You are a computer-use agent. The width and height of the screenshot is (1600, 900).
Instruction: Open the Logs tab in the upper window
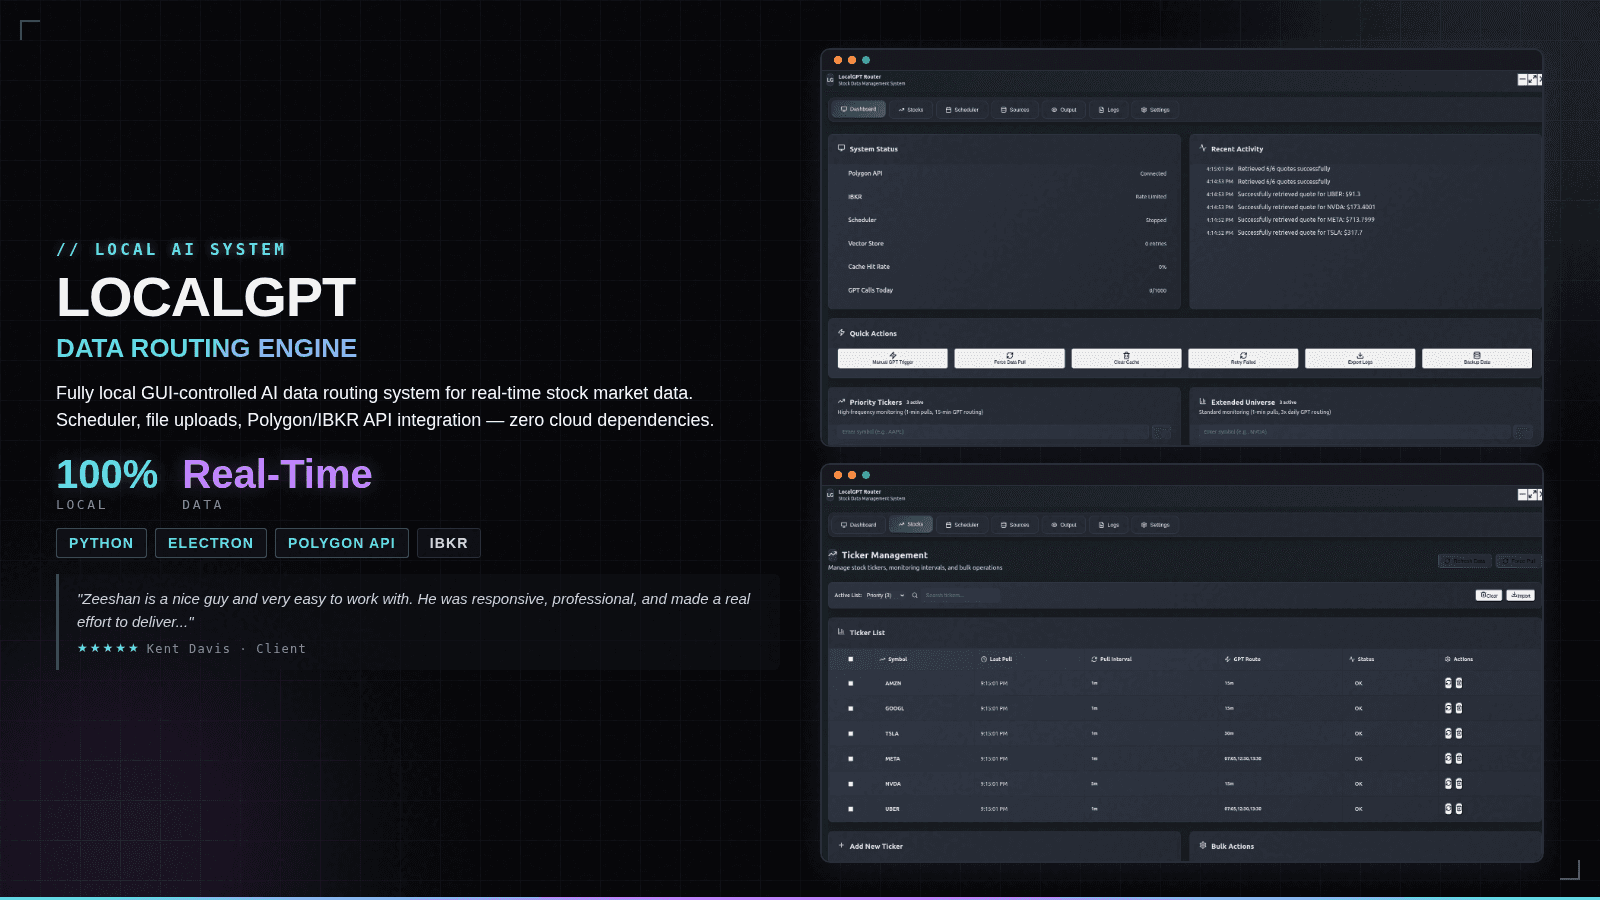click(1109, 109)
